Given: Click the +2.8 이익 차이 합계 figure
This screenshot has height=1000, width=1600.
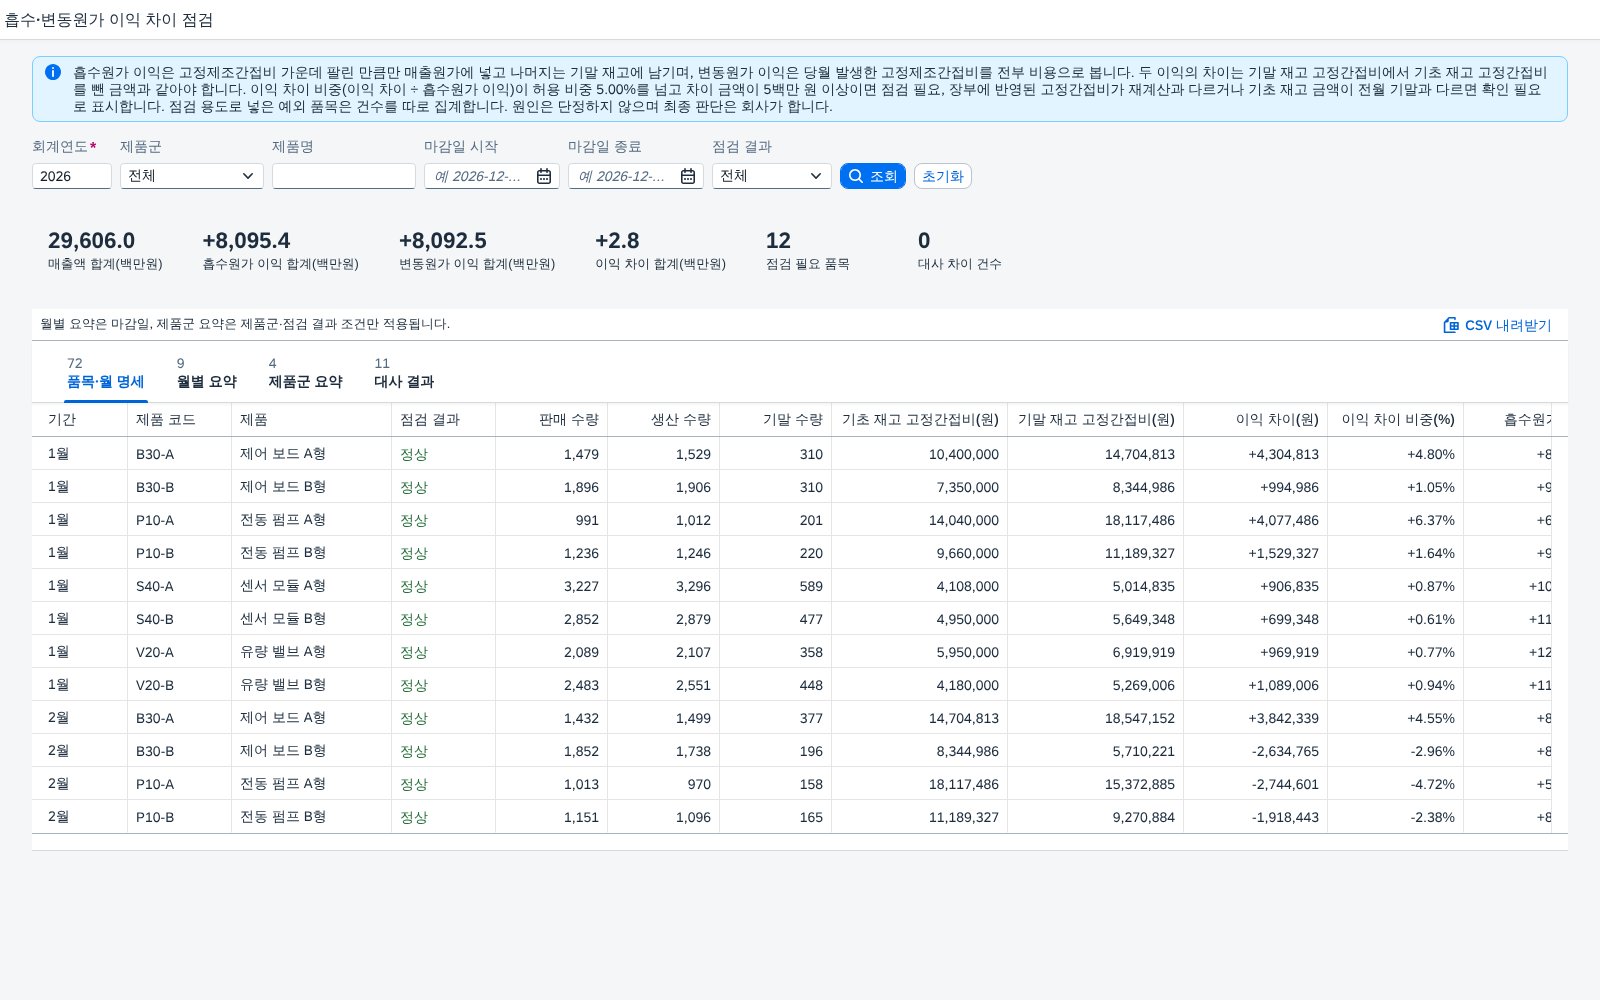Looking at the screenshot, I should pyautogui.click(x=617, y=241).
